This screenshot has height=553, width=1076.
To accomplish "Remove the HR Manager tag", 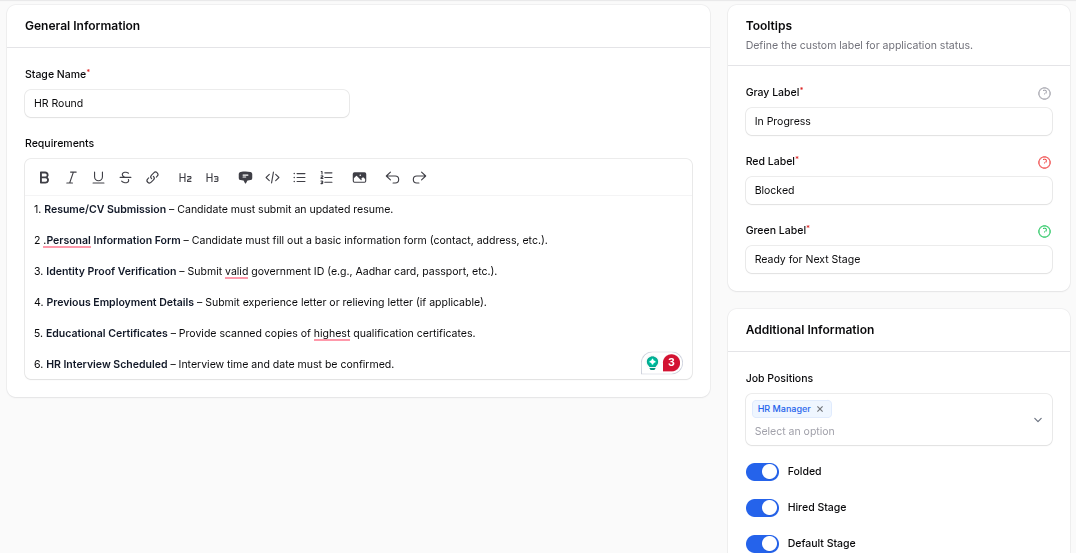I will (x=820, y=409).
